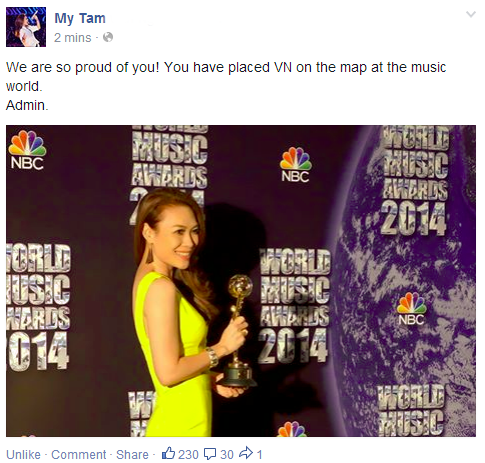View the 30 comments count
The image size is (485, 463).
pos(227,454)
